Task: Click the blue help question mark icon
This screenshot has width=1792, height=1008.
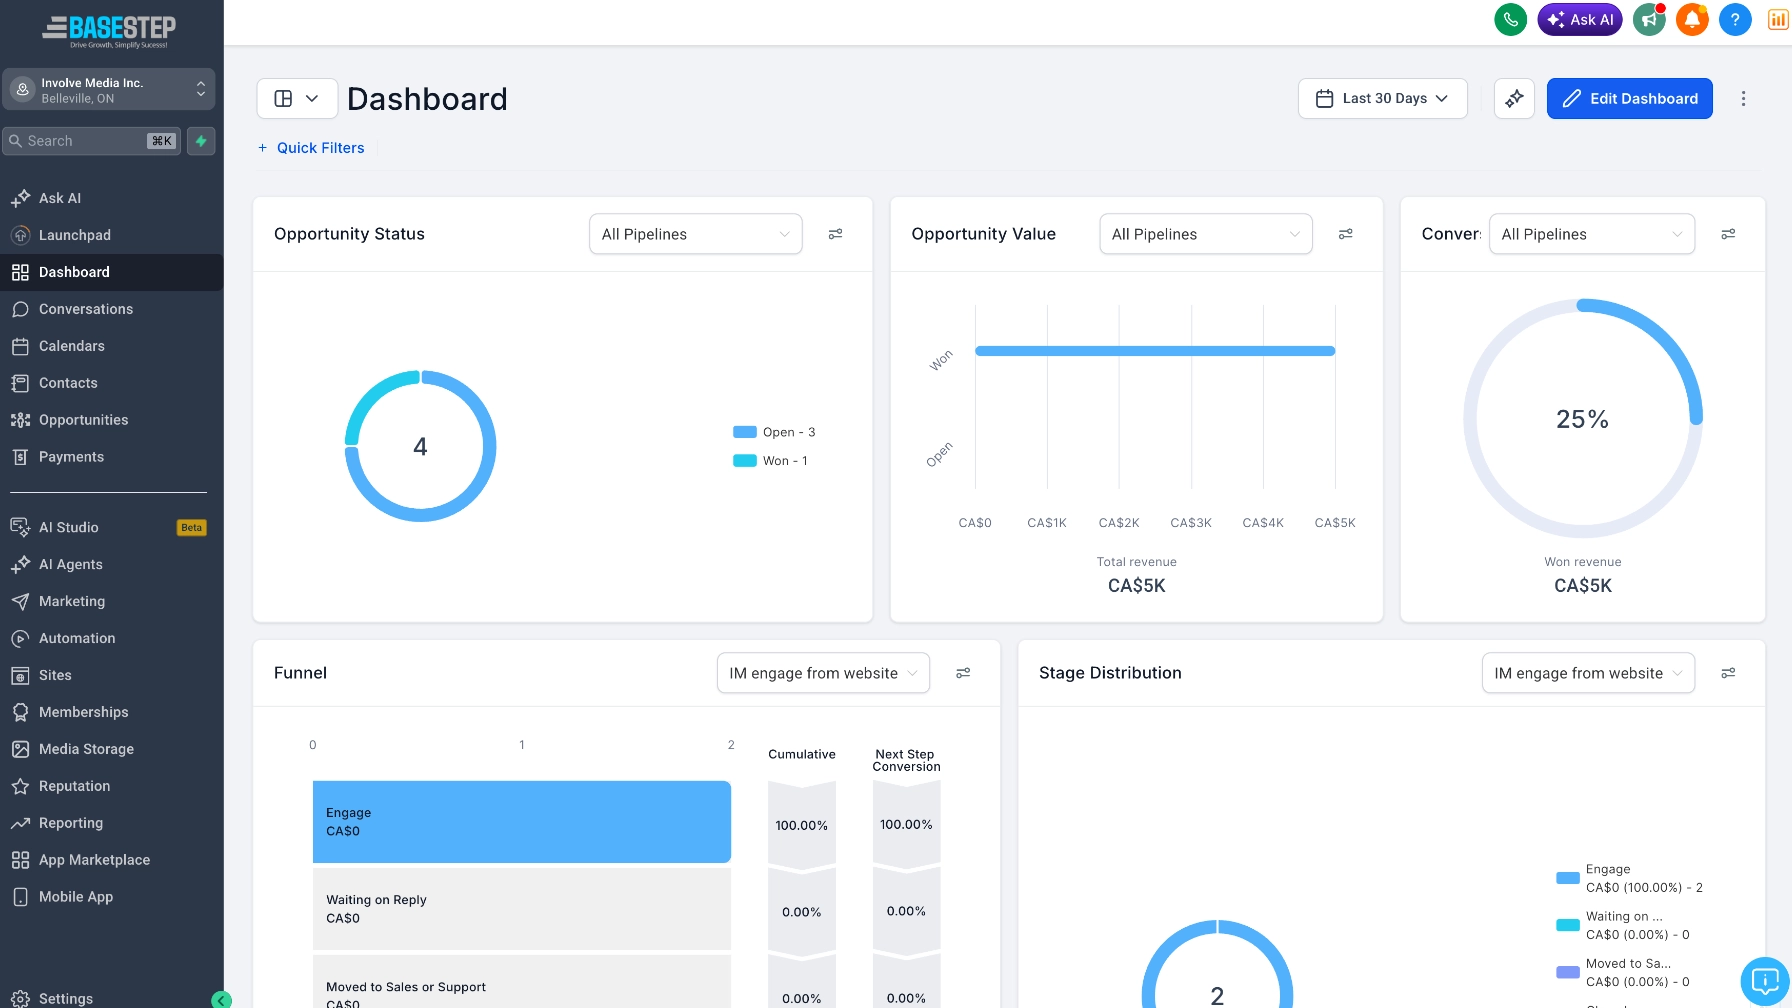Action: coord(1735,19)
